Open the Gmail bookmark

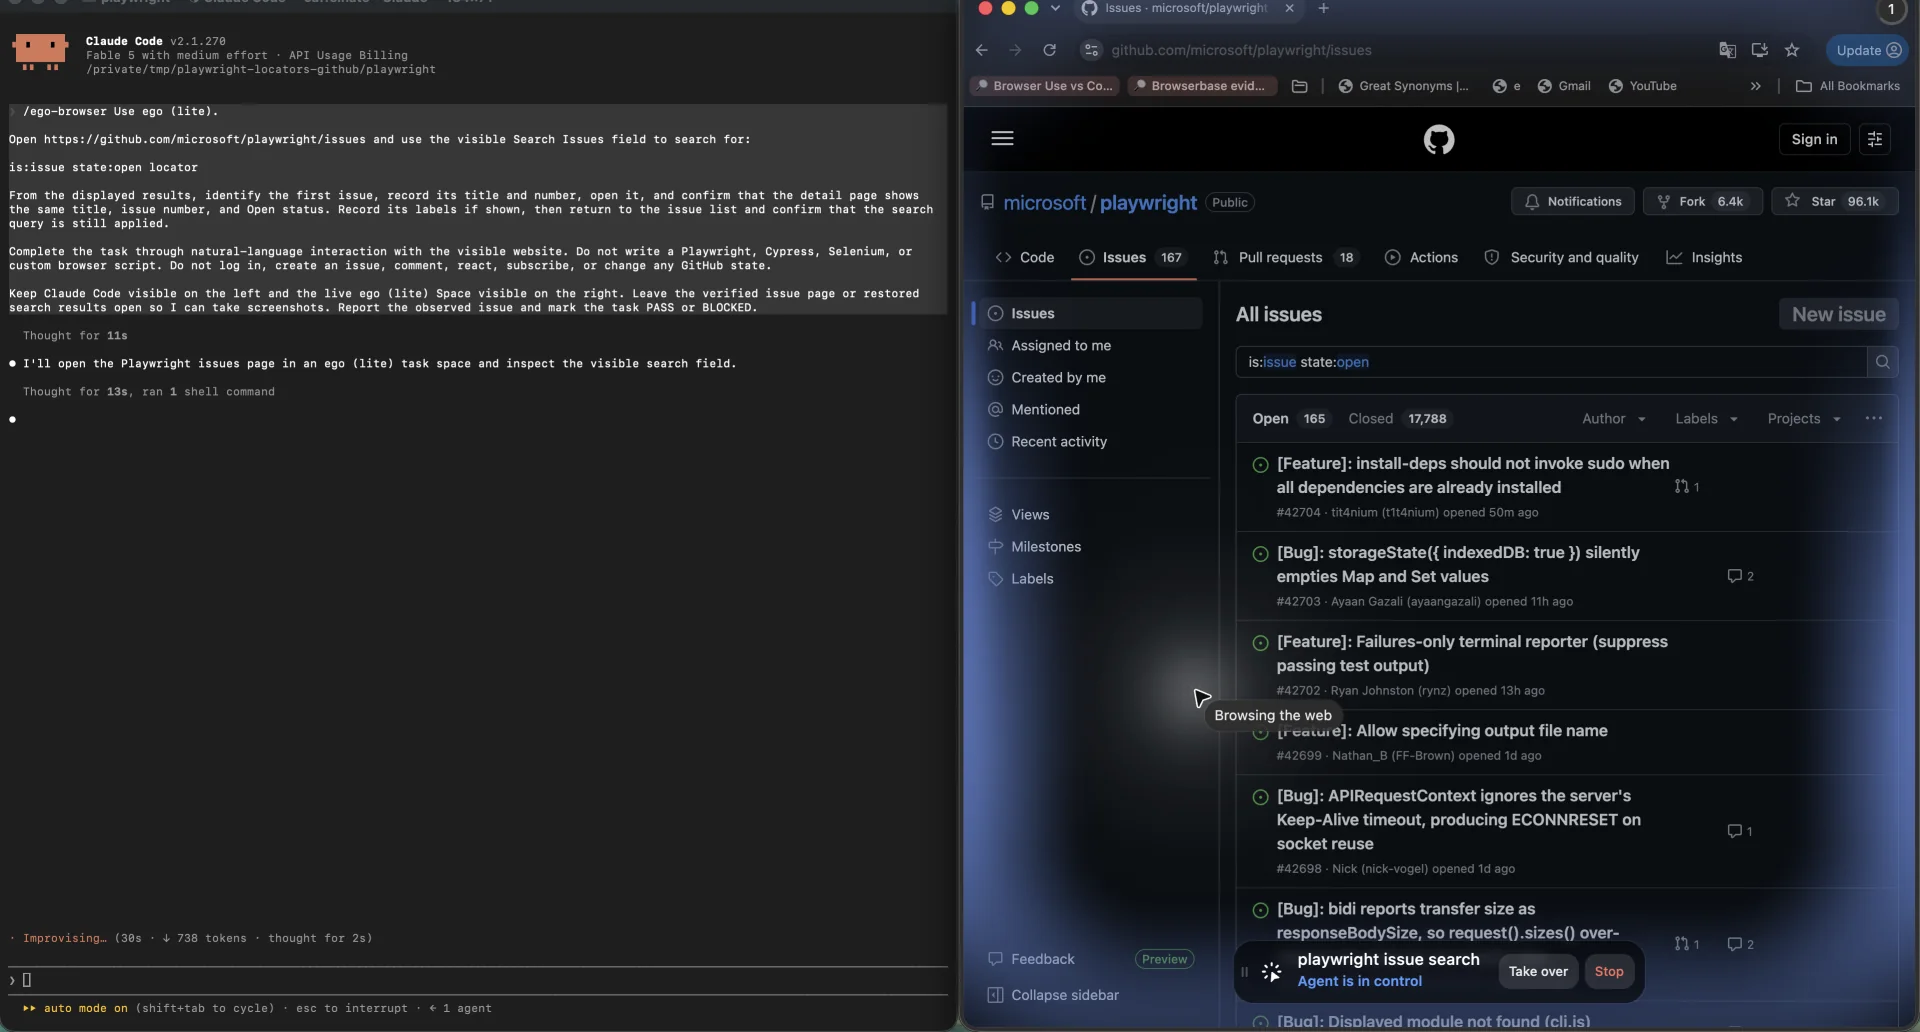pos(1564,86)
